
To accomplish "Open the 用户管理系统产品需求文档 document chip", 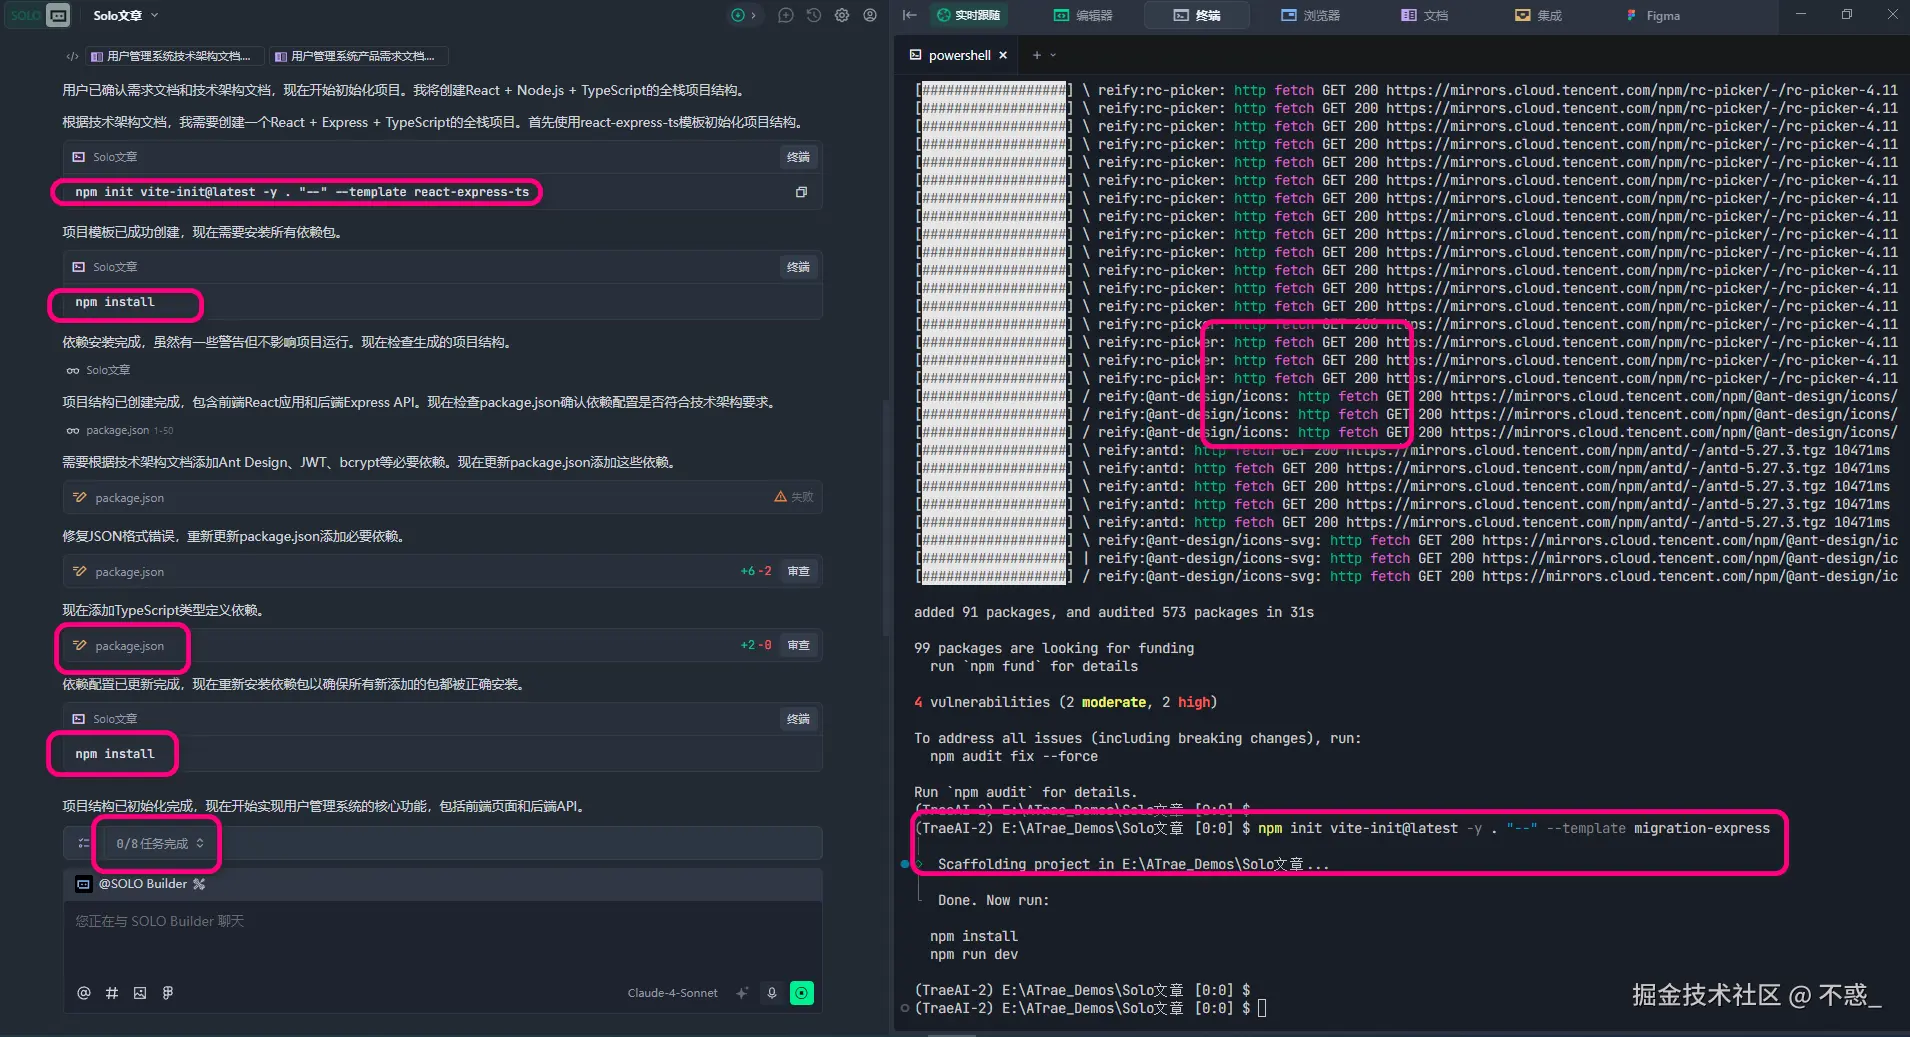I will [x=358, y=56].
